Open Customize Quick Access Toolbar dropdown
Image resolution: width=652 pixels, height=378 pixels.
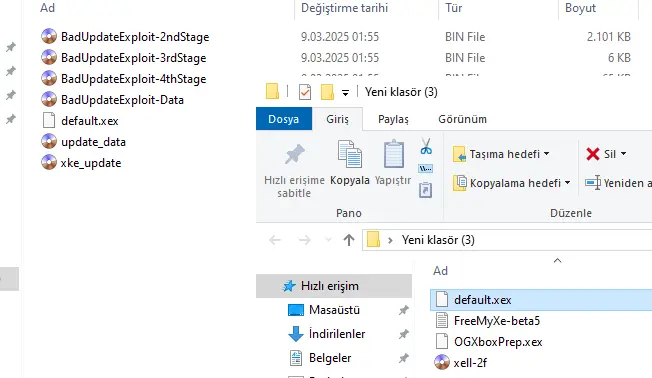coord(345,93)
